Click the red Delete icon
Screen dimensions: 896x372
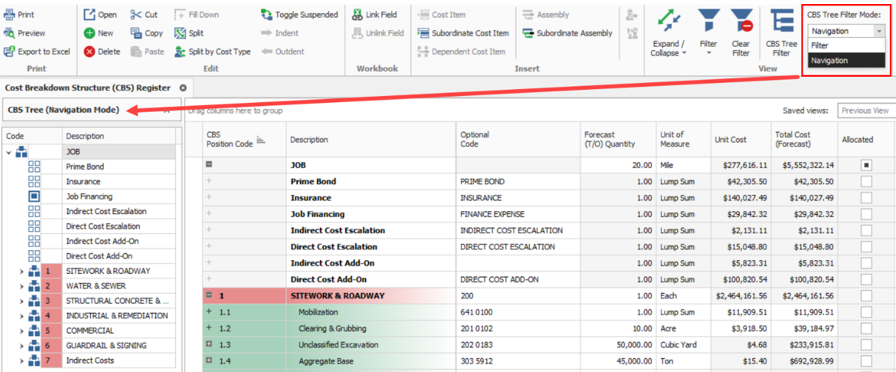(x=89, y=51)
